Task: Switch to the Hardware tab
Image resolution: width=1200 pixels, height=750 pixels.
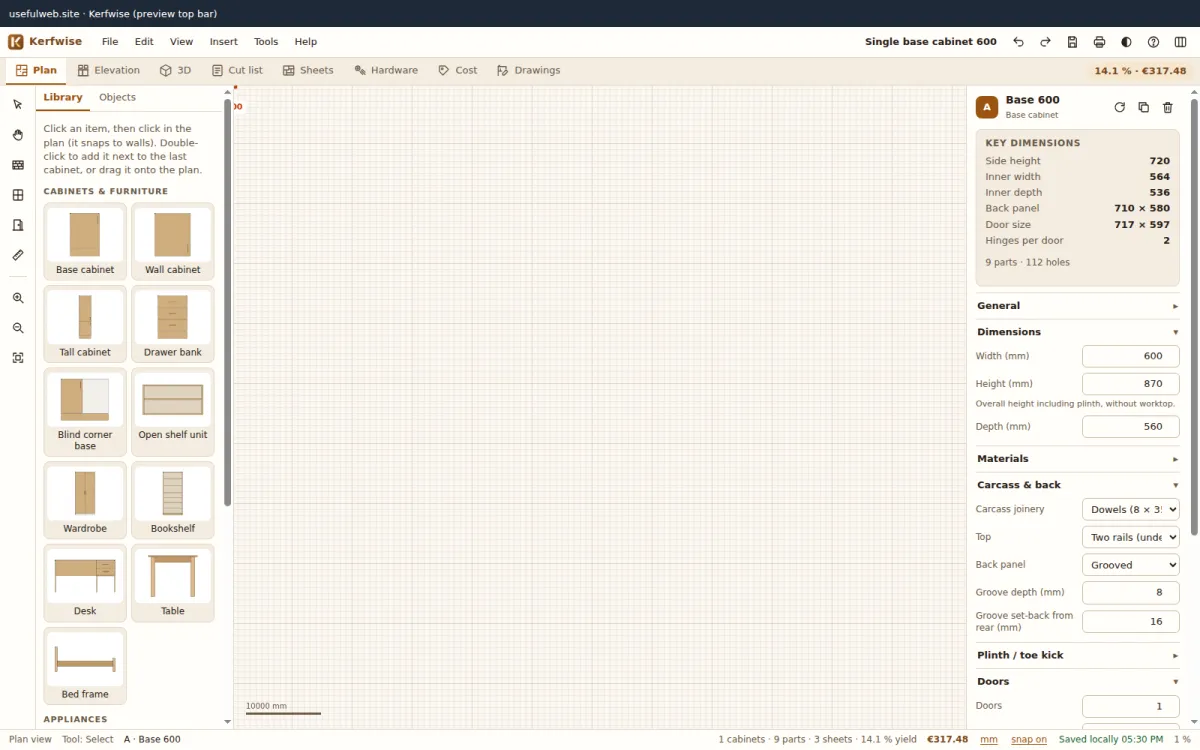Action: pos(386,70)
